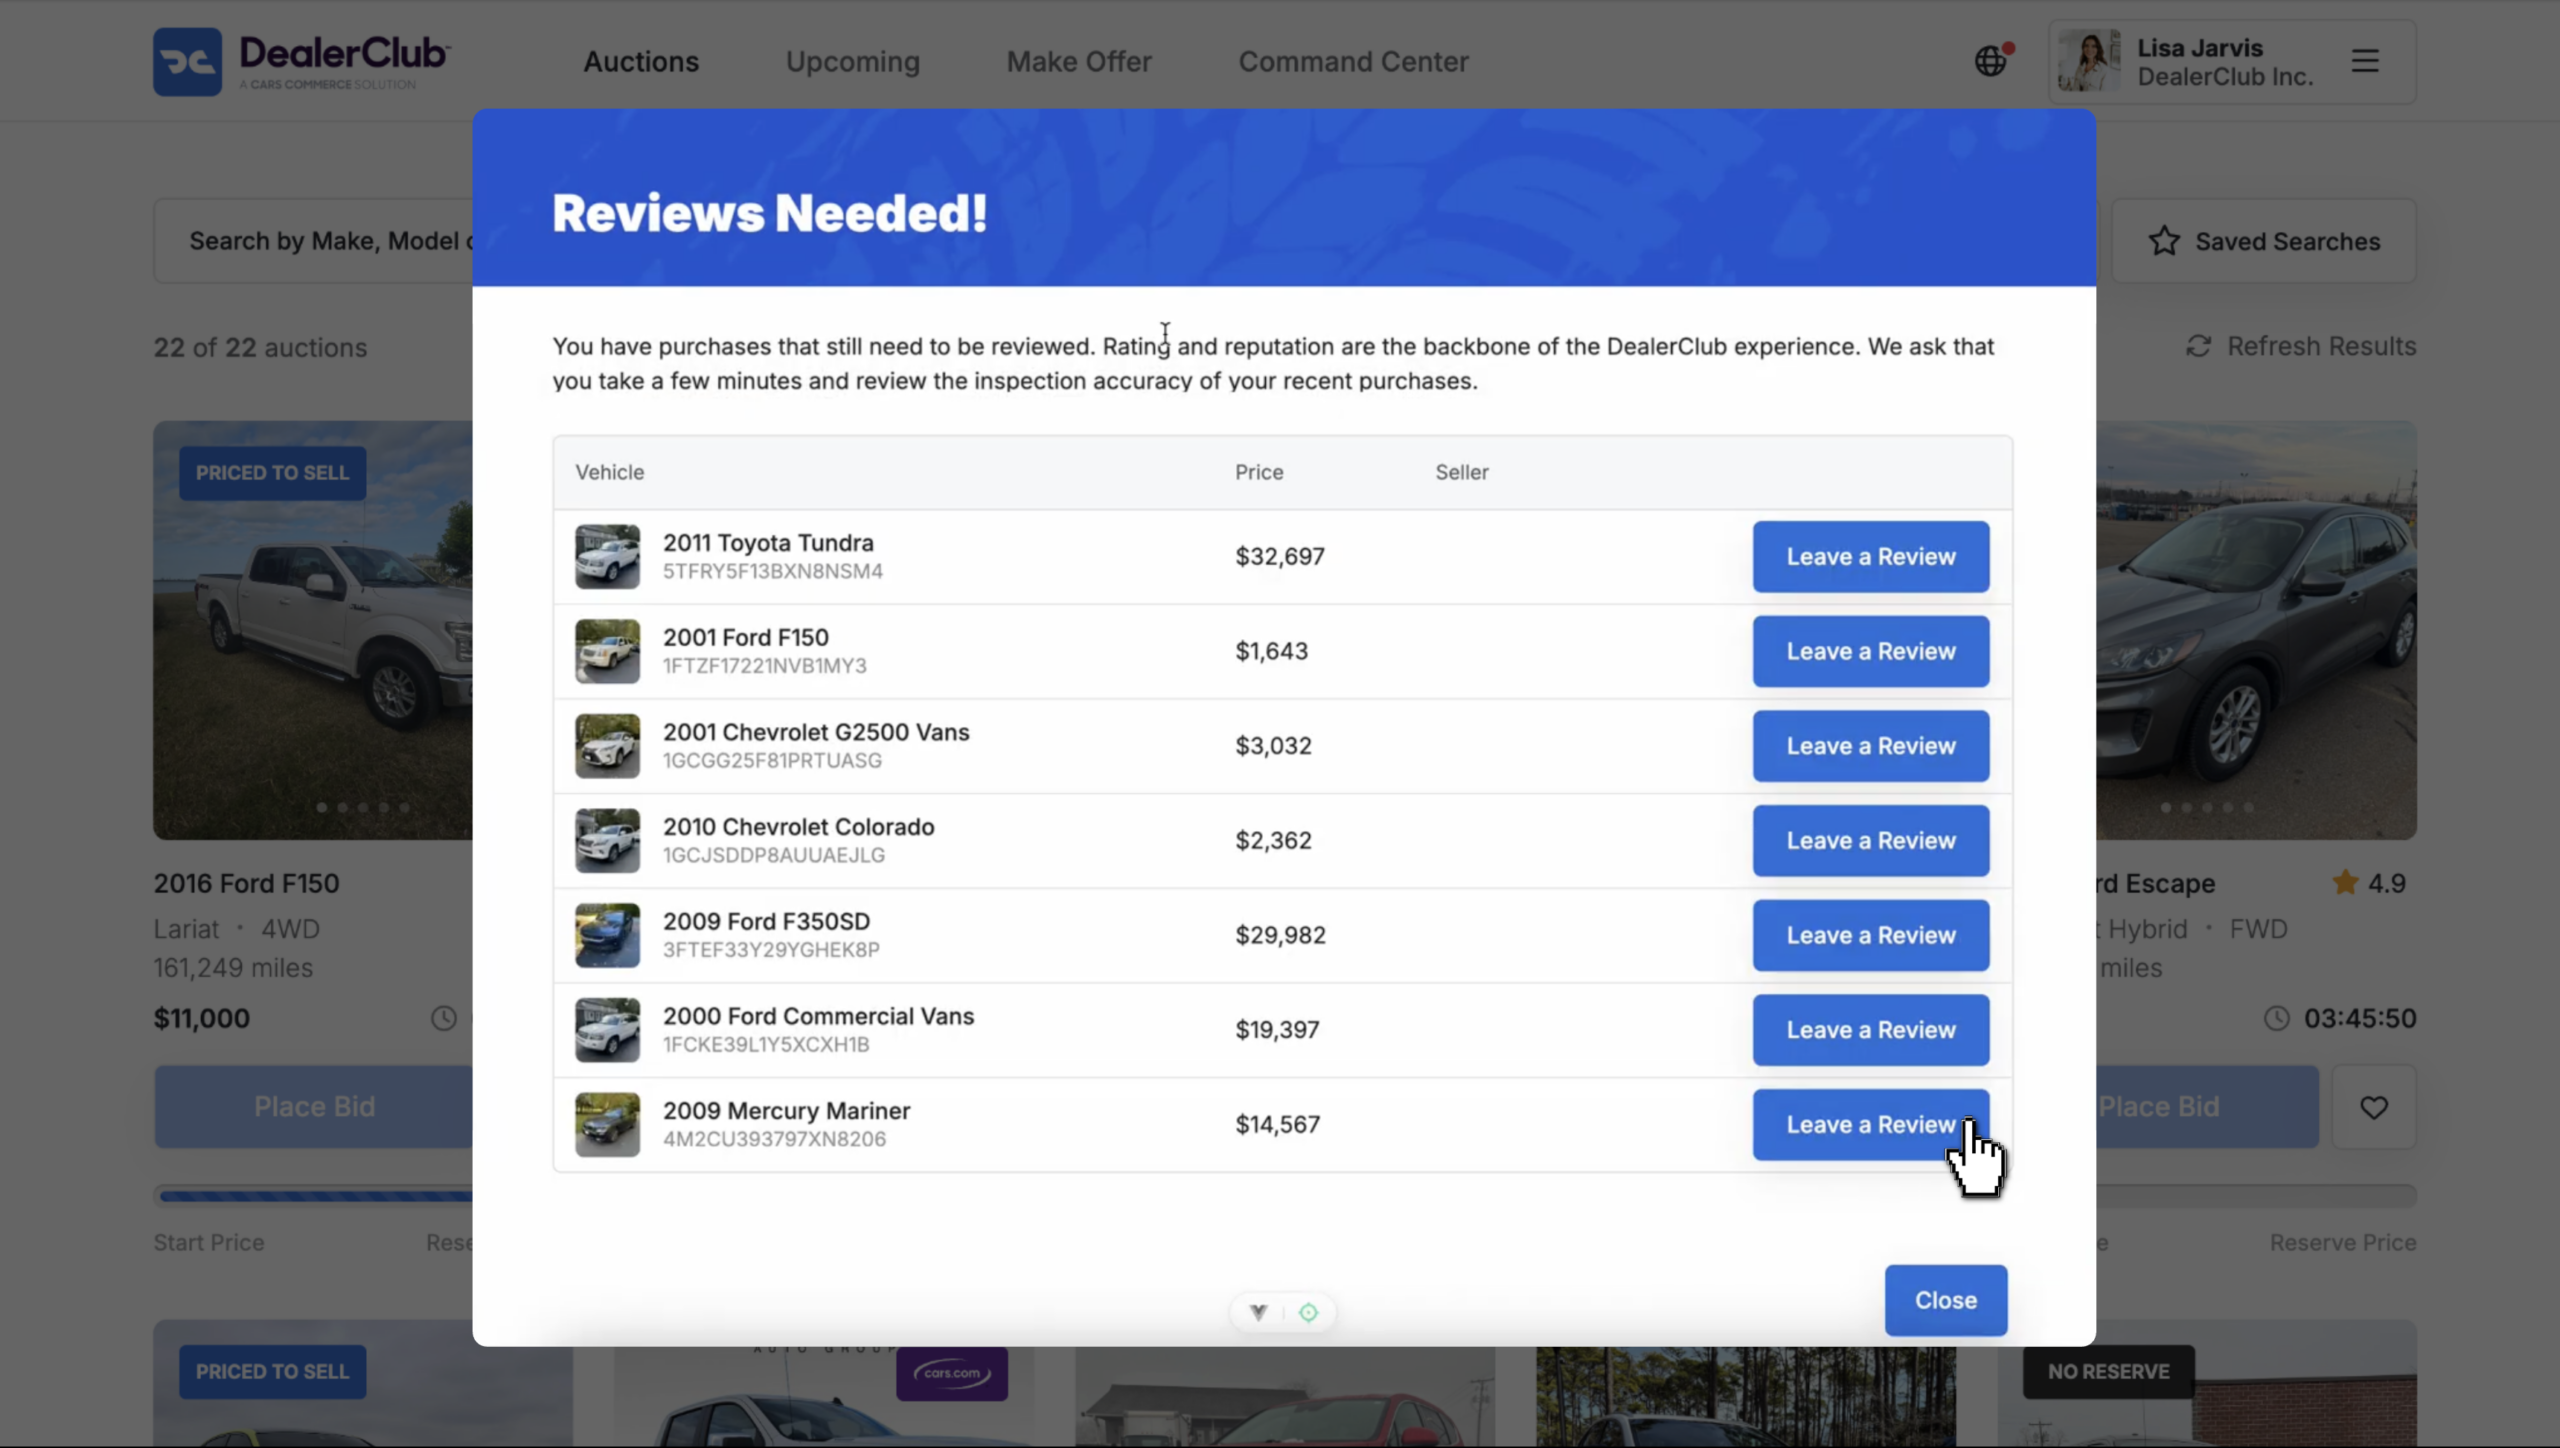Close the Reviews Needed dialog

click(x=1945, y=1300)
